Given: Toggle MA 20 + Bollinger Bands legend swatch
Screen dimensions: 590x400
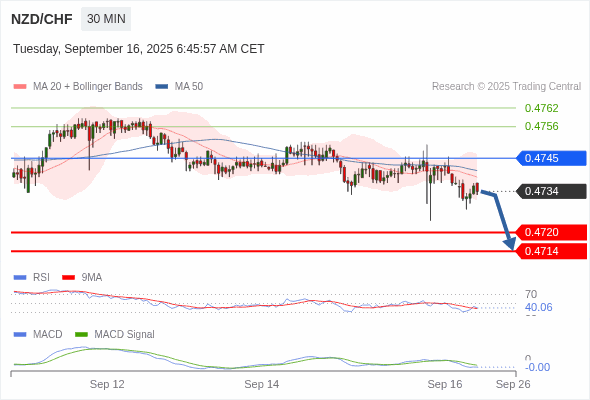Looking at the screenshot, I should 20,87.
